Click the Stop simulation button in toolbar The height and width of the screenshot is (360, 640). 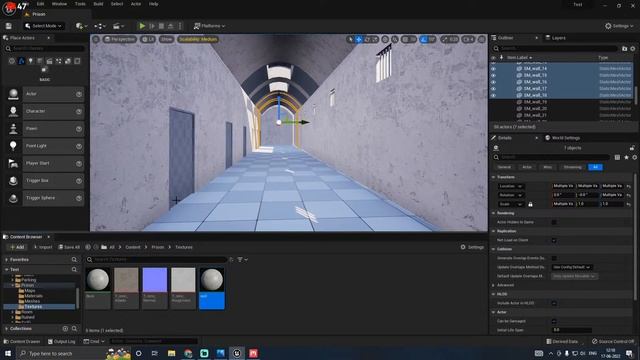(x=161, y=26)
